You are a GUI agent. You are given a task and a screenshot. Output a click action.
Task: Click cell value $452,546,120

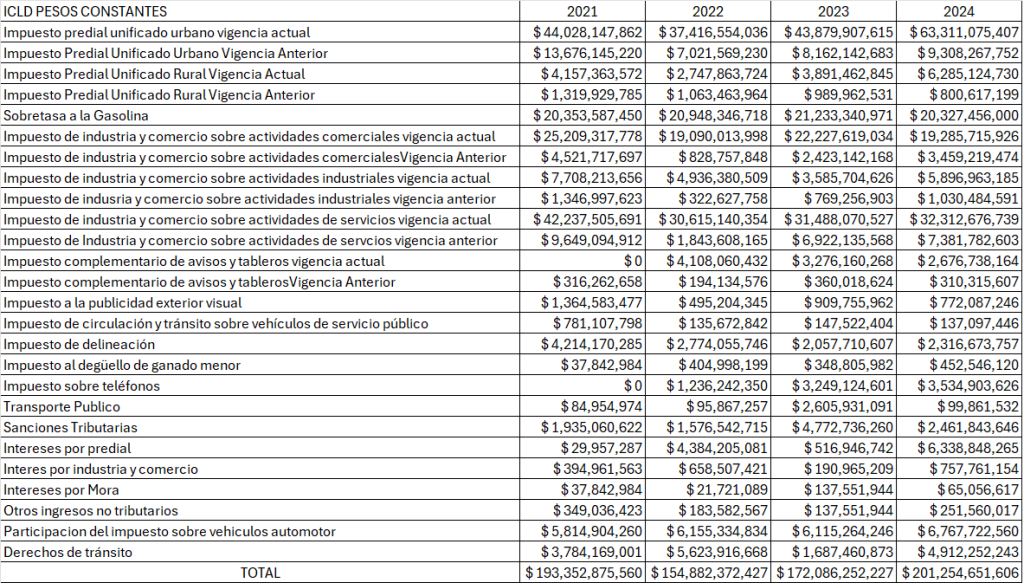pyautogui.click(x=974, y=365)
